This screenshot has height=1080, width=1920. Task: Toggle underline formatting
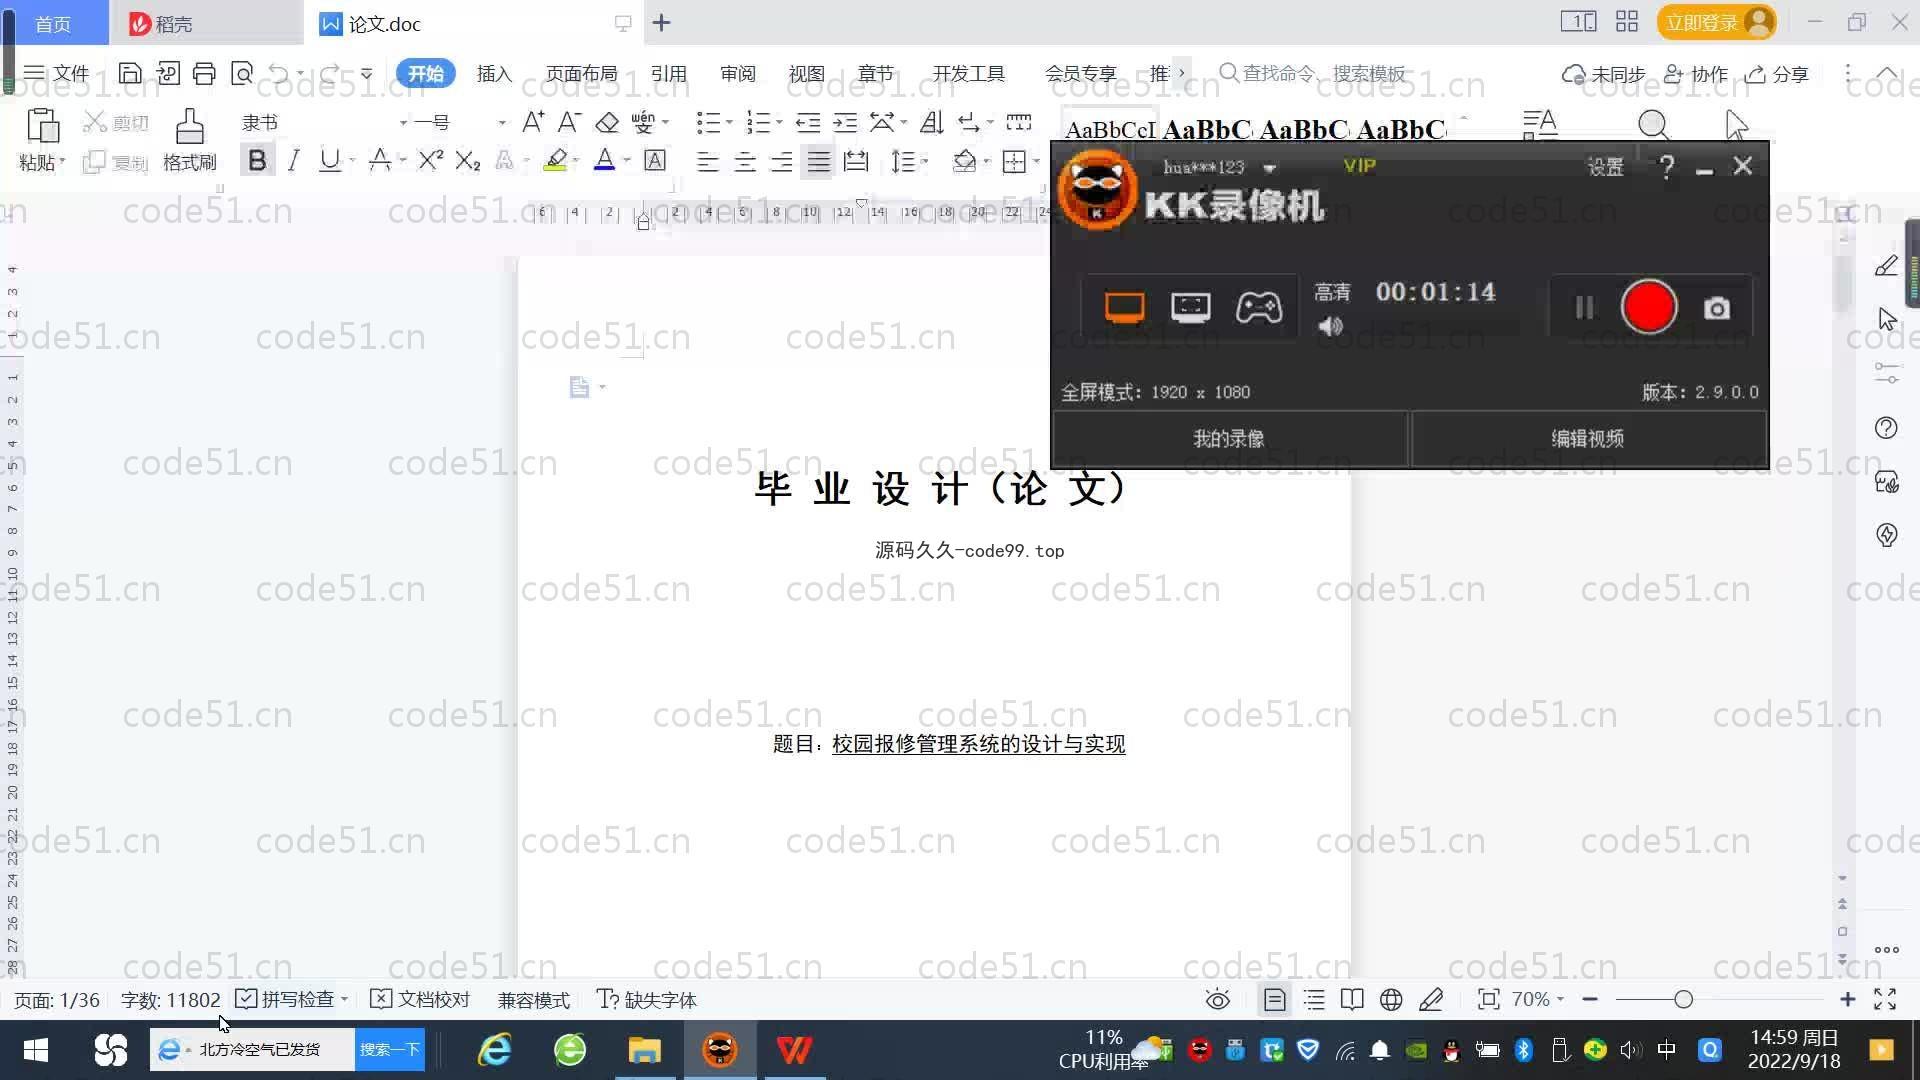point(329,161)
